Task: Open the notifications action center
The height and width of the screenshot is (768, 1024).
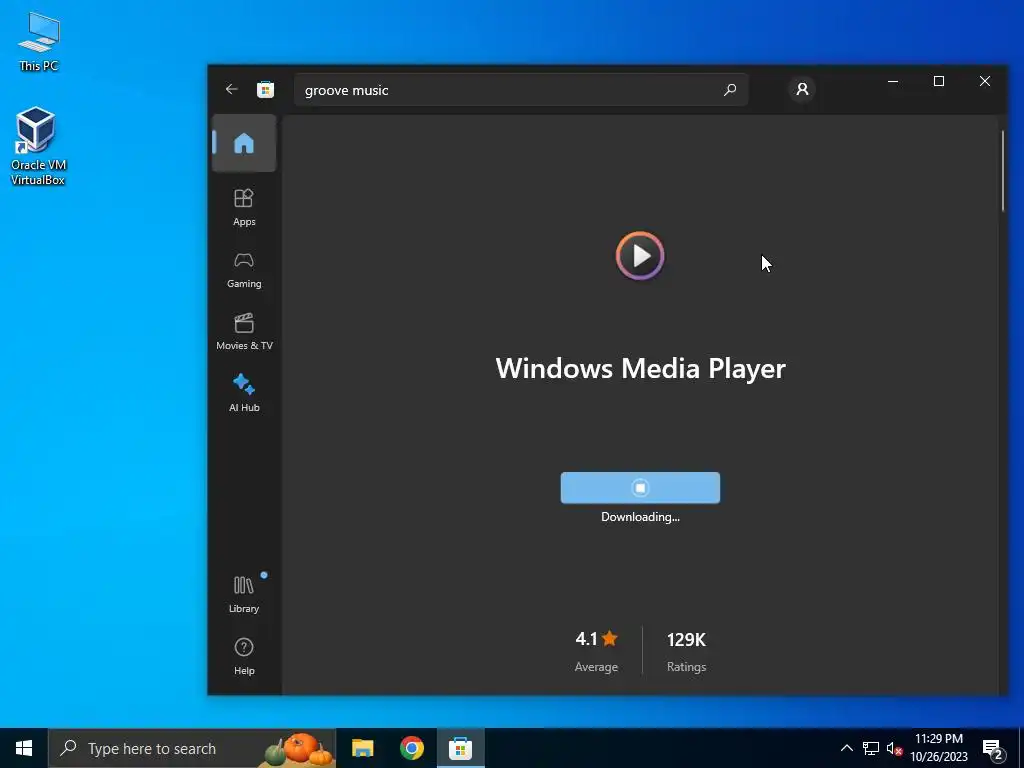Action: point(993,749)
